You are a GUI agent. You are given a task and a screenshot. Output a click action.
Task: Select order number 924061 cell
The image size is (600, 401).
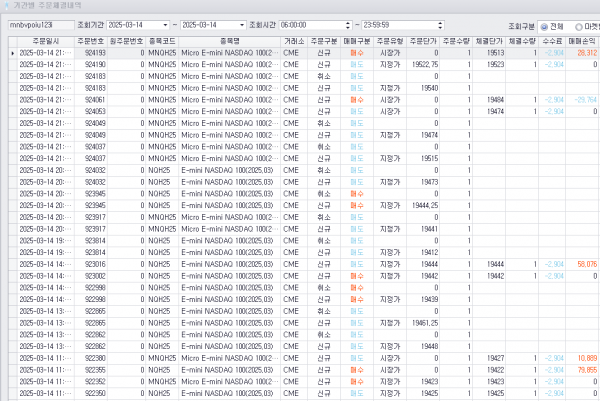(x=91, y=100)
